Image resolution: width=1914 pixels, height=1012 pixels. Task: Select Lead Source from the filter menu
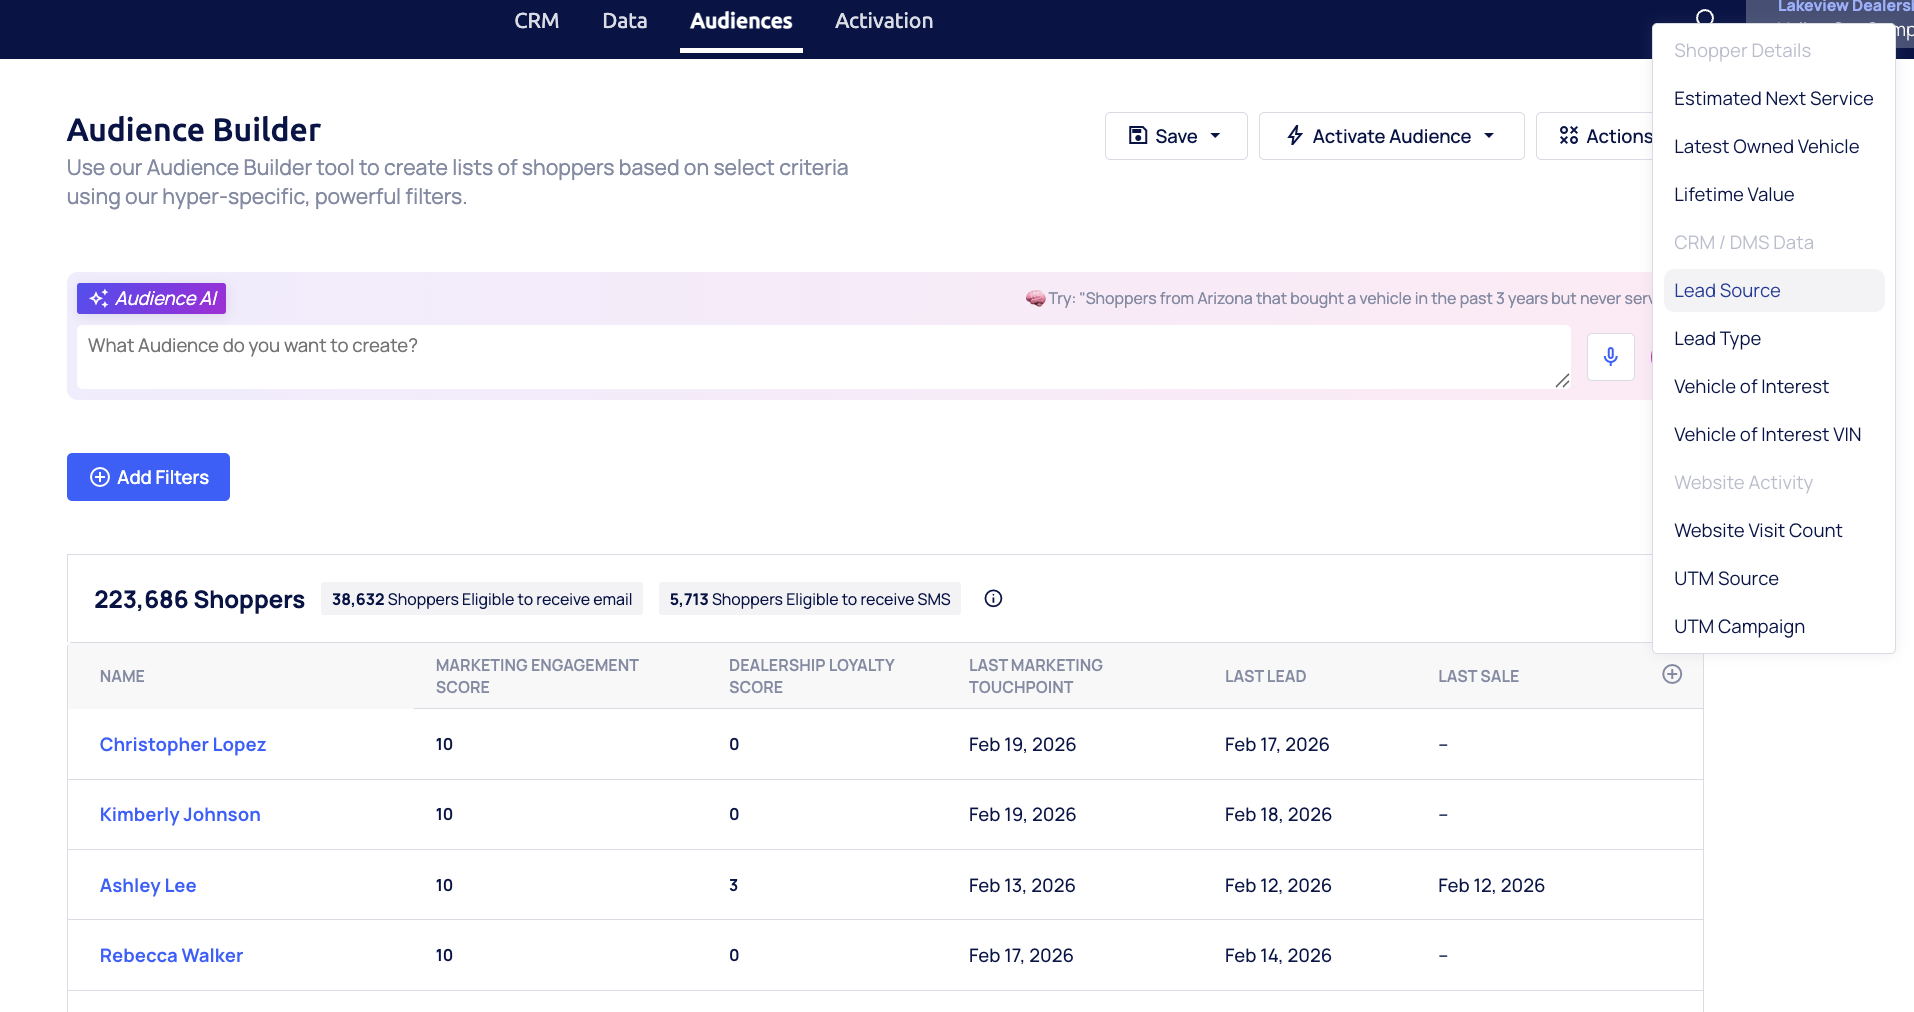pos(1726,290)
